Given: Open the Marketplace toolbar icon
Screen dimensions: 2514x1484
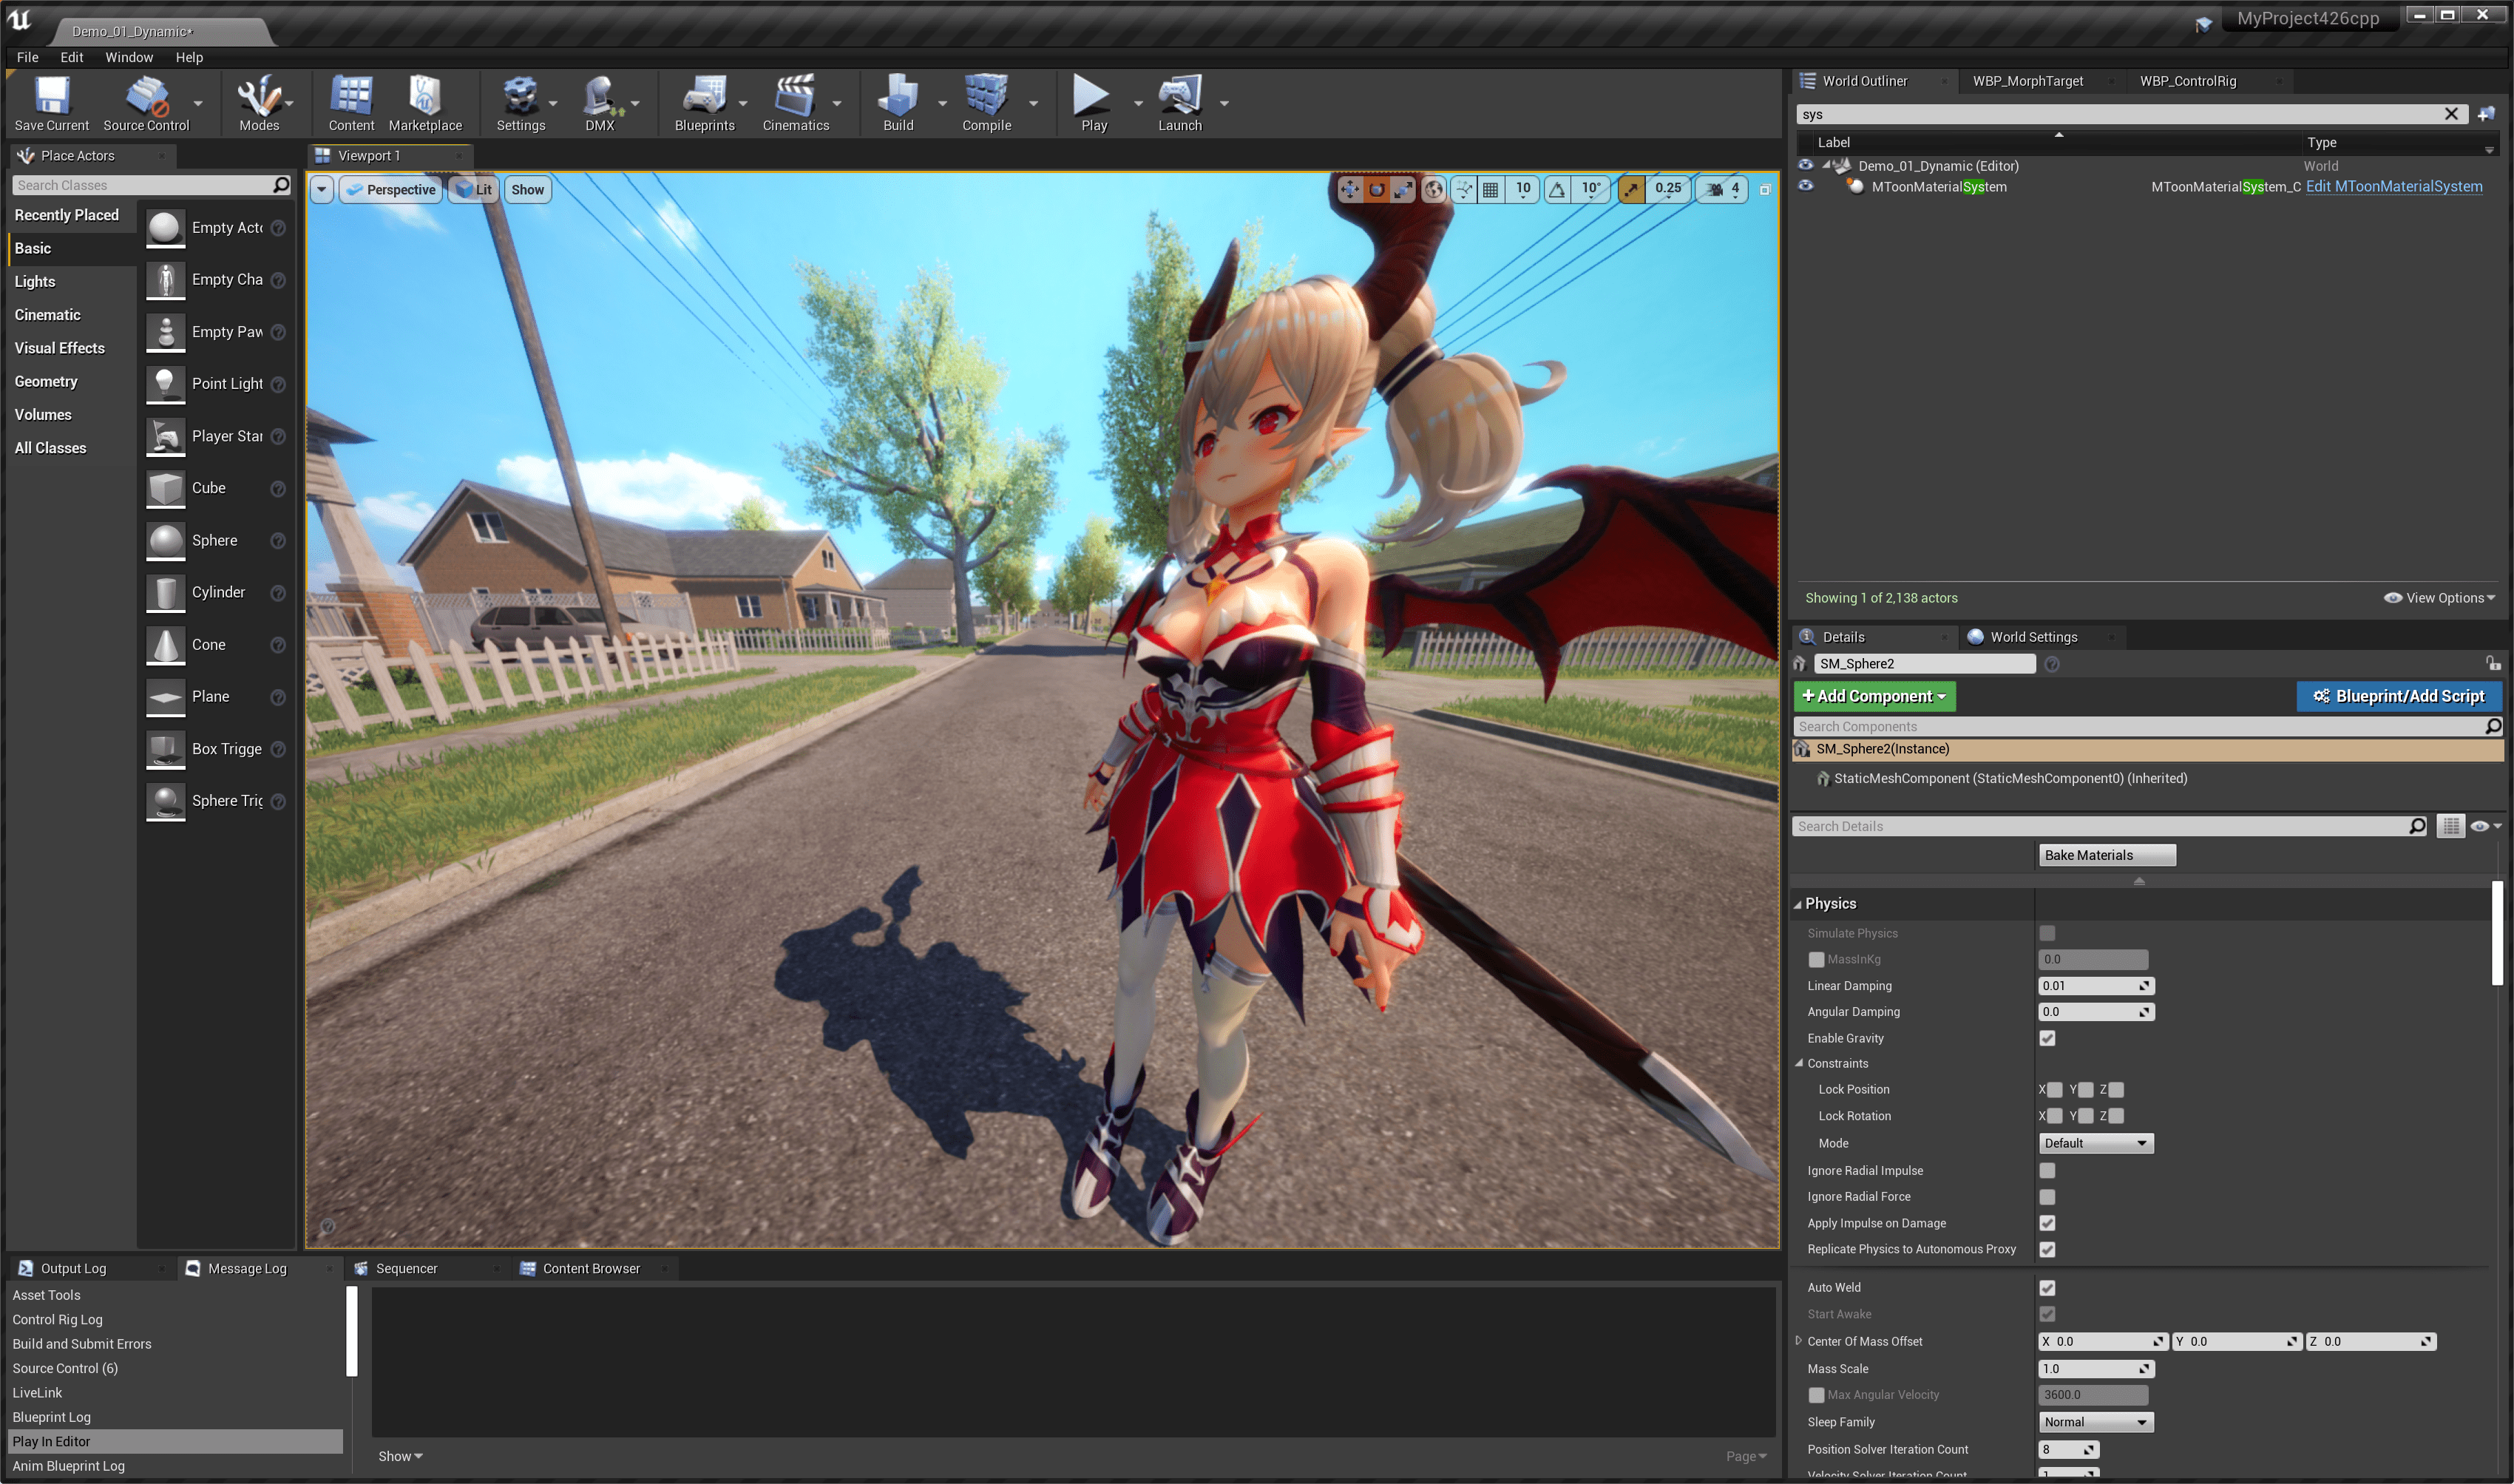Looking at the screenshot, I should (425, 98).
